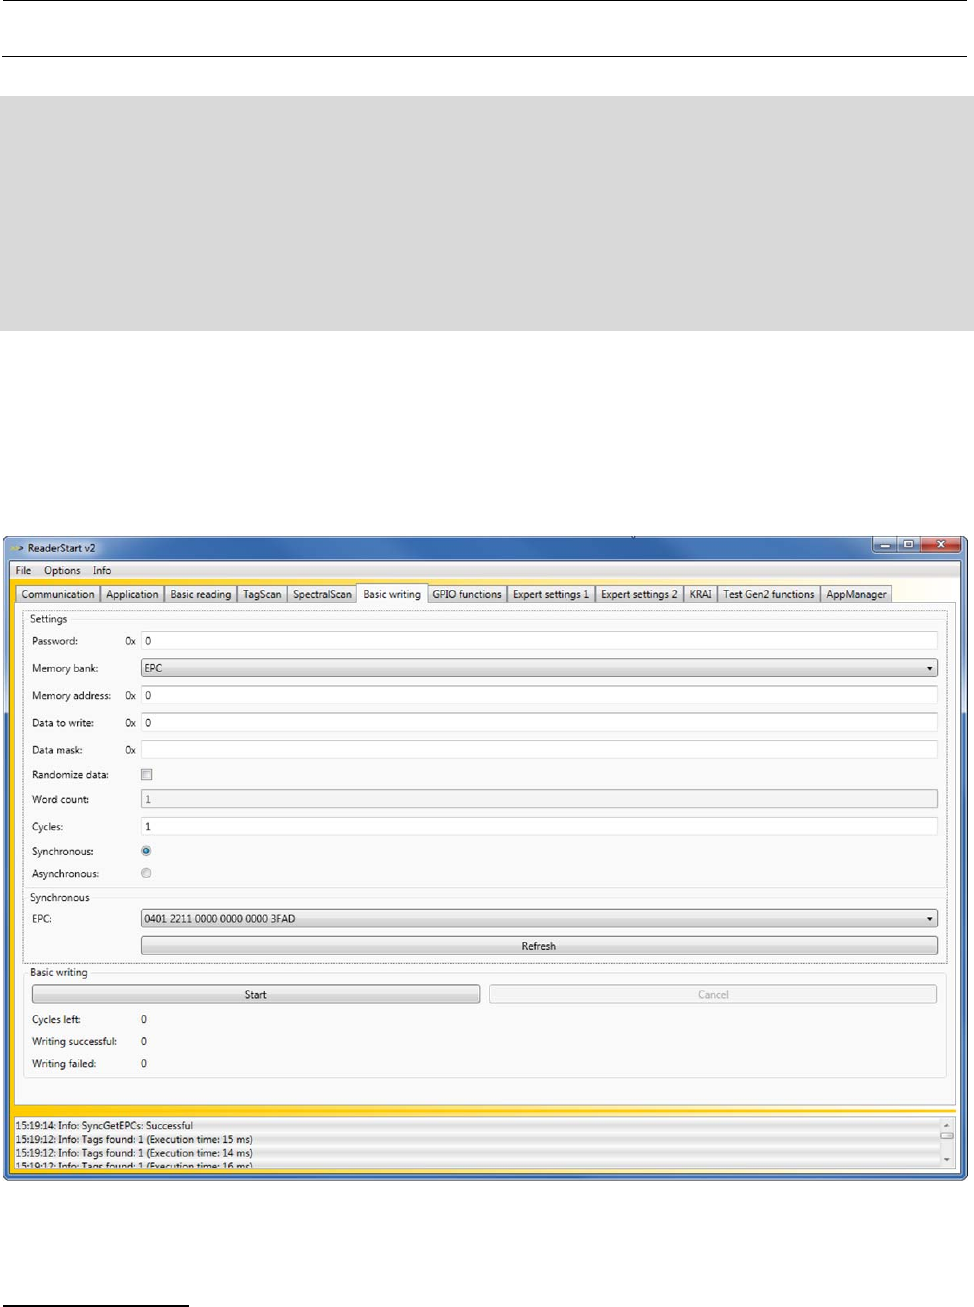The width and height of the screenshot is (974, 1307).
Task: Select the Synchronous radio button
Action: point(146,851)
